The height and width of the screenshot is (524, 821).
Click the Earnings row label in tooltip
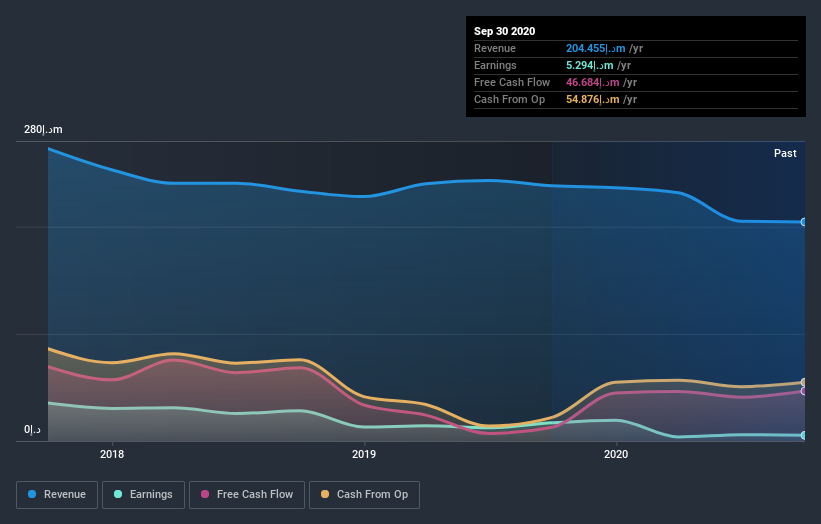click(495, 65)
